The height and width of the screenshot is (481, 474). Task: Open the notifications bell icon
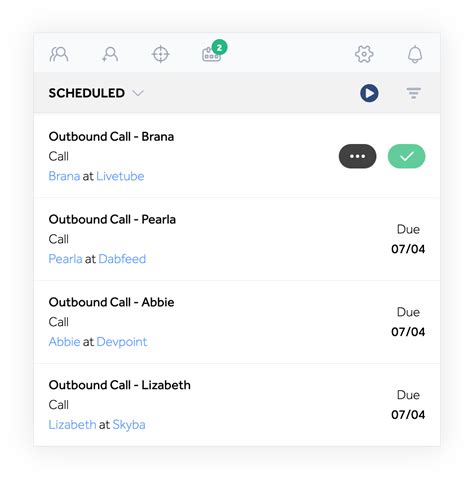(x=415, y=54)
